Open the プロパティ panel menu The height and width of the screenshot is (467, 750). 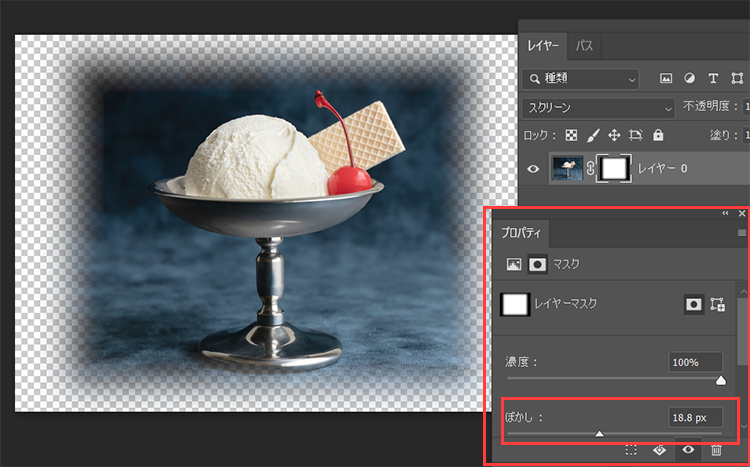pyautogui.click(x=742, y=234)
